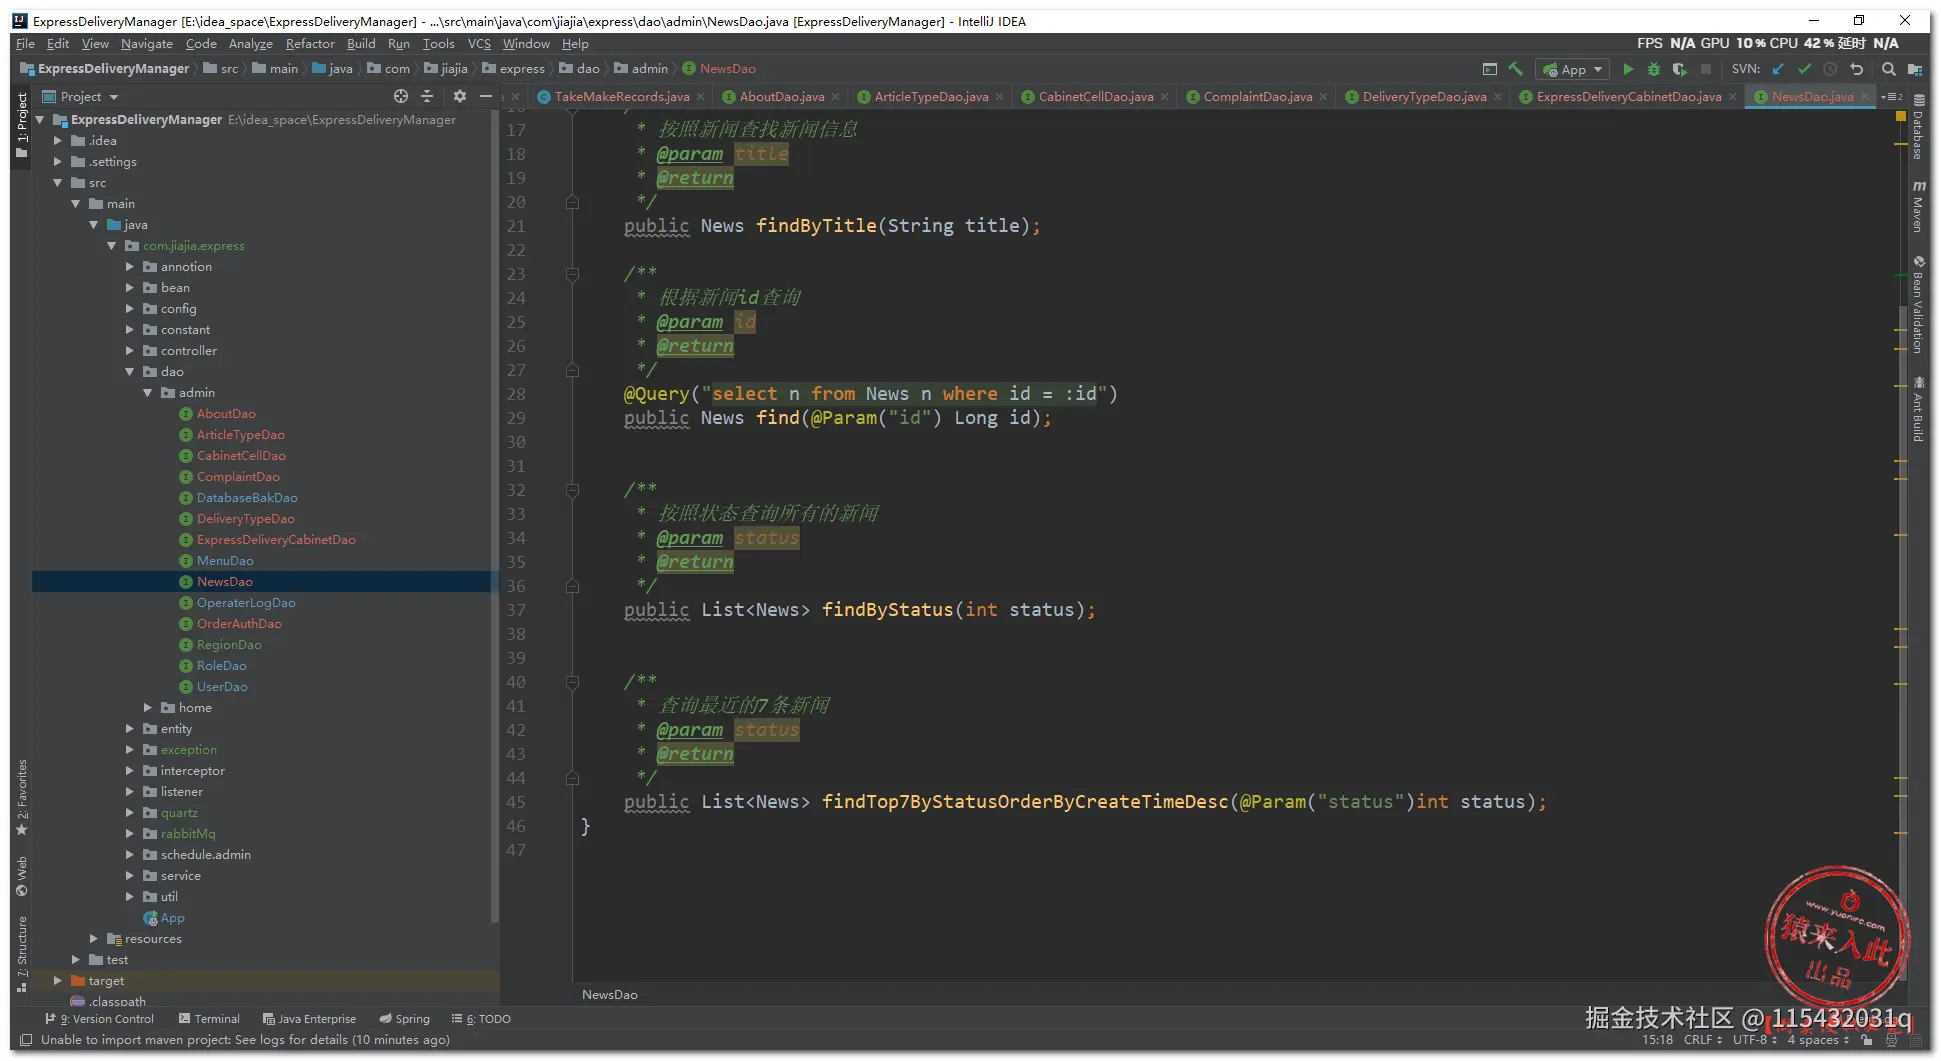Image resolution: width=1941 pixels, height=1061 pixels.
Task: Click the Project panel vertical scrollbar
Action: [494, 515]
